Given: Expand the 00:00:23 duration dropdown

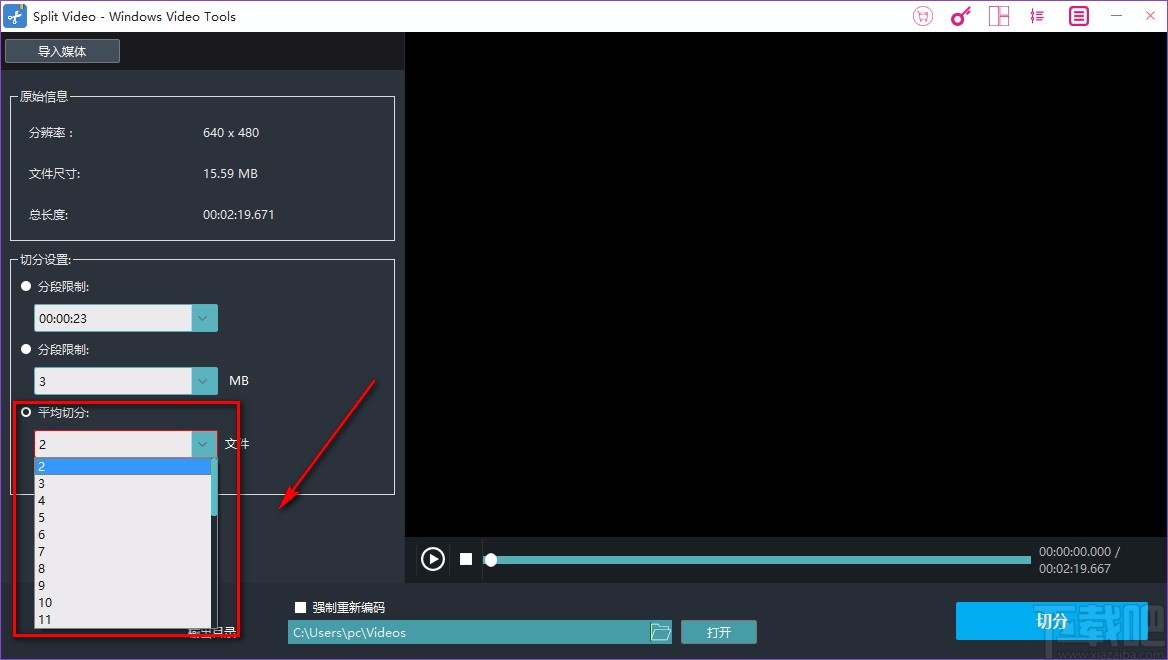Looking at the screenshot, I should click(x=203, y=318).
